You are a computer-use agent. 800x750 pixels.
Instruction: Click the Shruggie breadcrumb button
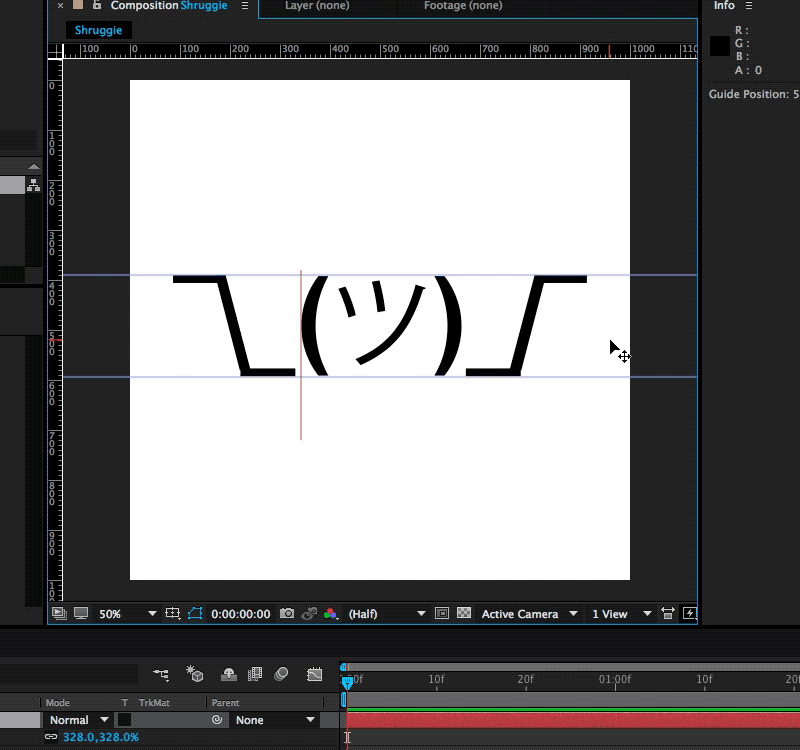tap(98, 30)
